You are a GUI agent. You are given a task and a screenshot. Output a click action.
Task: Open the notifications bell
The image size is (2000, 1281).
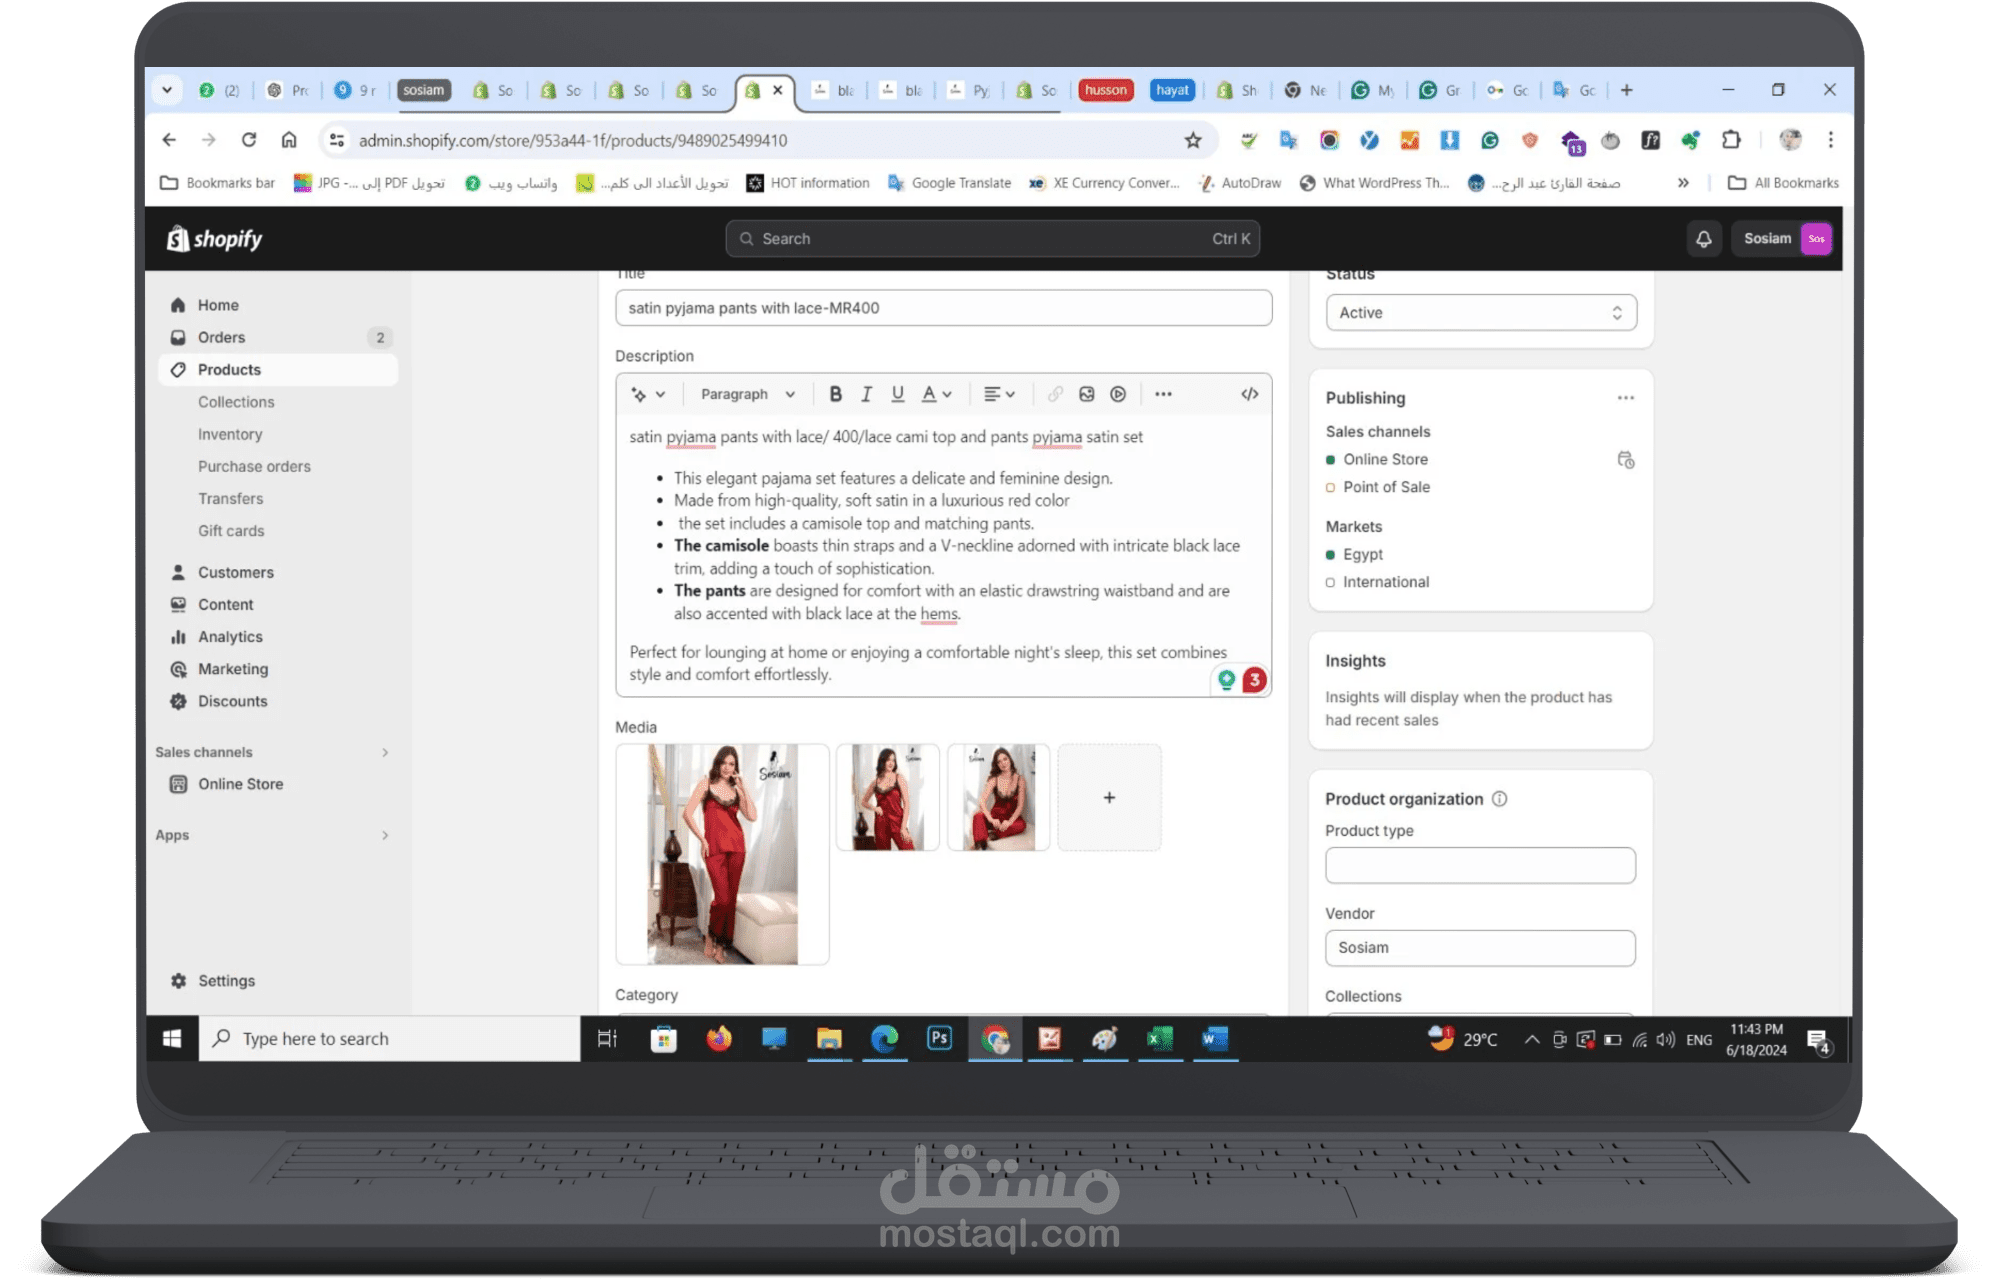(x=1703, y=239)
